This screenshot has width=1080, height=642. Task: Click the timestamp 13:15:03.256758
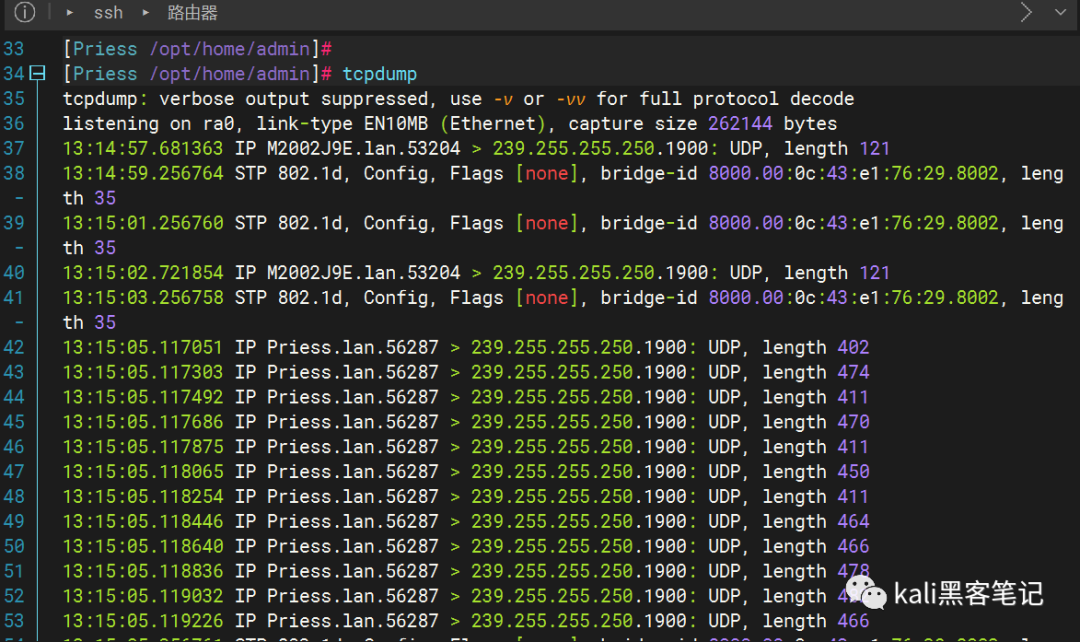pyautogui.click(x=143, y=298)
